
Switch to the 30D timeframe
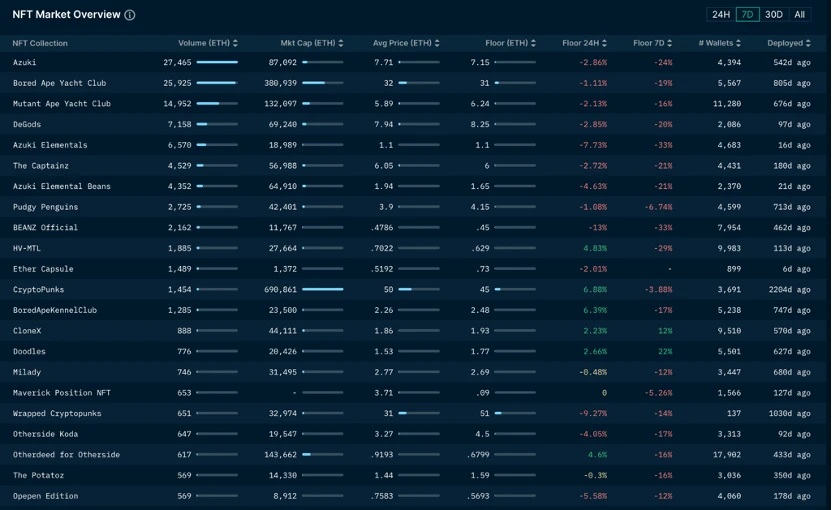click(x=774, y=15)
